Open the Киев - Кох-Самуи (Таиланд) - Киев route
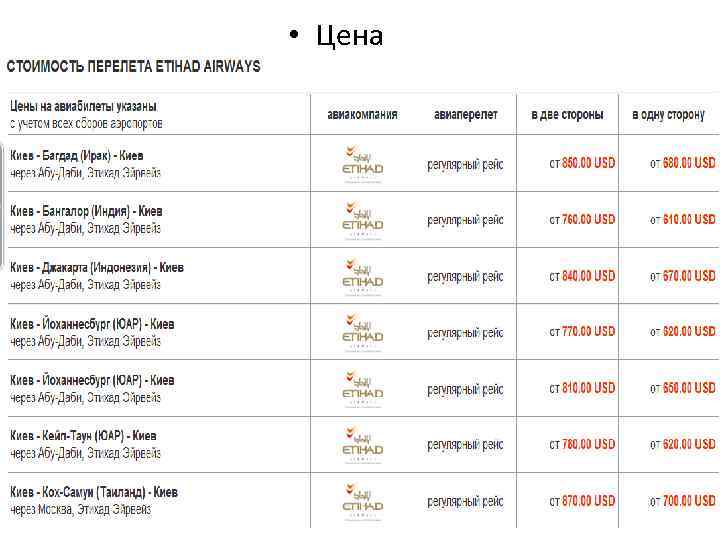This screenshot has width=720, height=540. pyautogui.click(x=94, y=492)
